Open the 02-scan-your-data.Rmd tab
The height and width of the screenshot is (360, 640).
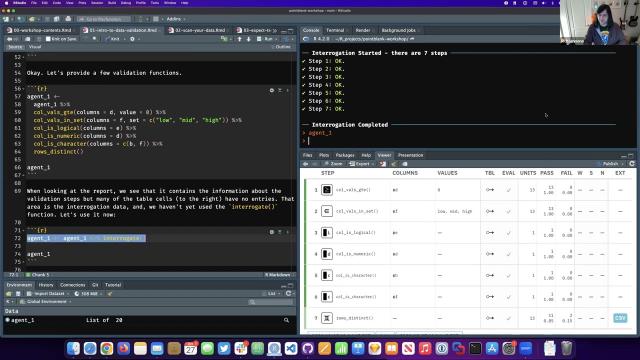click(200, 30)
